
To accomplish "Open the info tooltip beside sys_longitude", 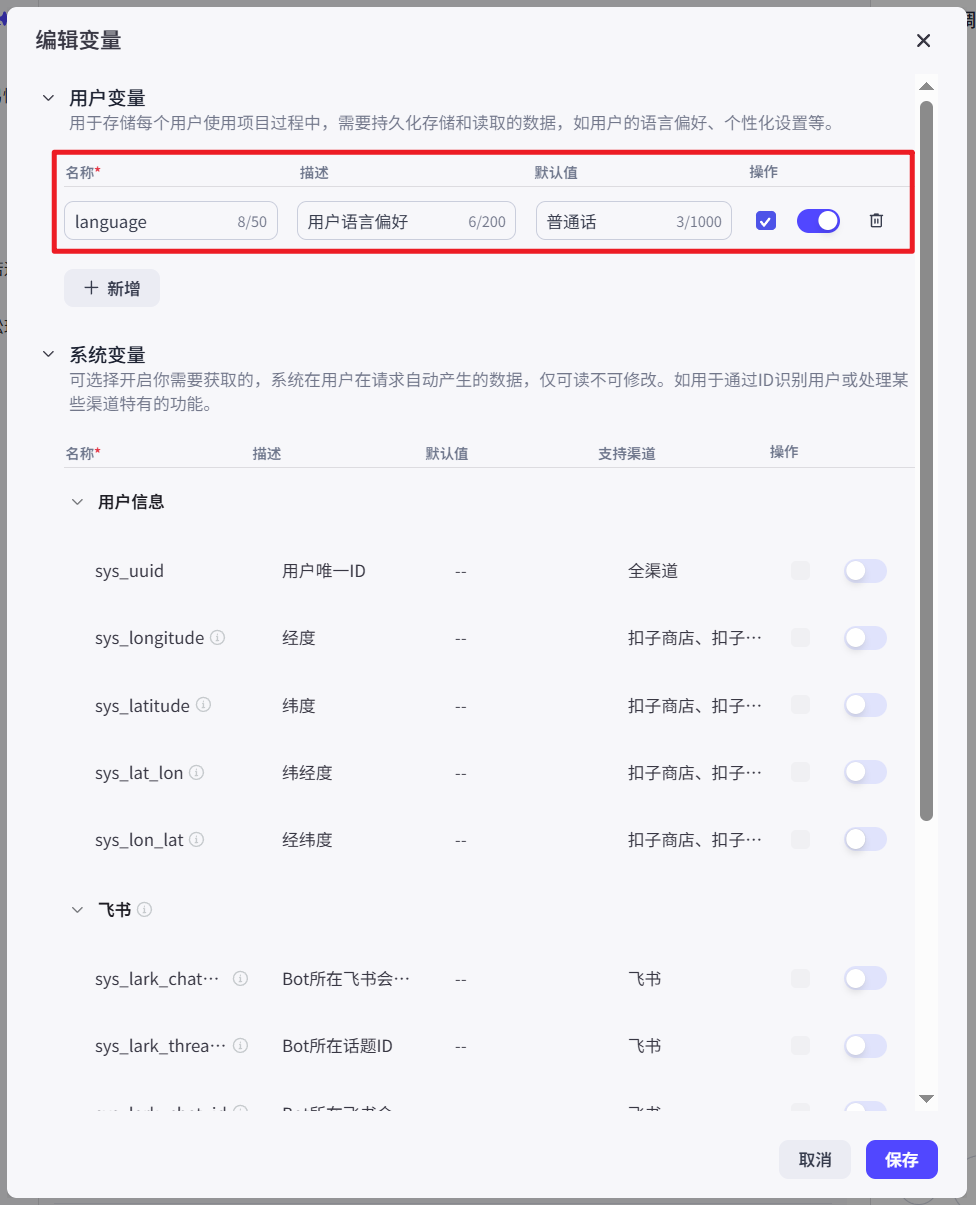I will (219, 637).
